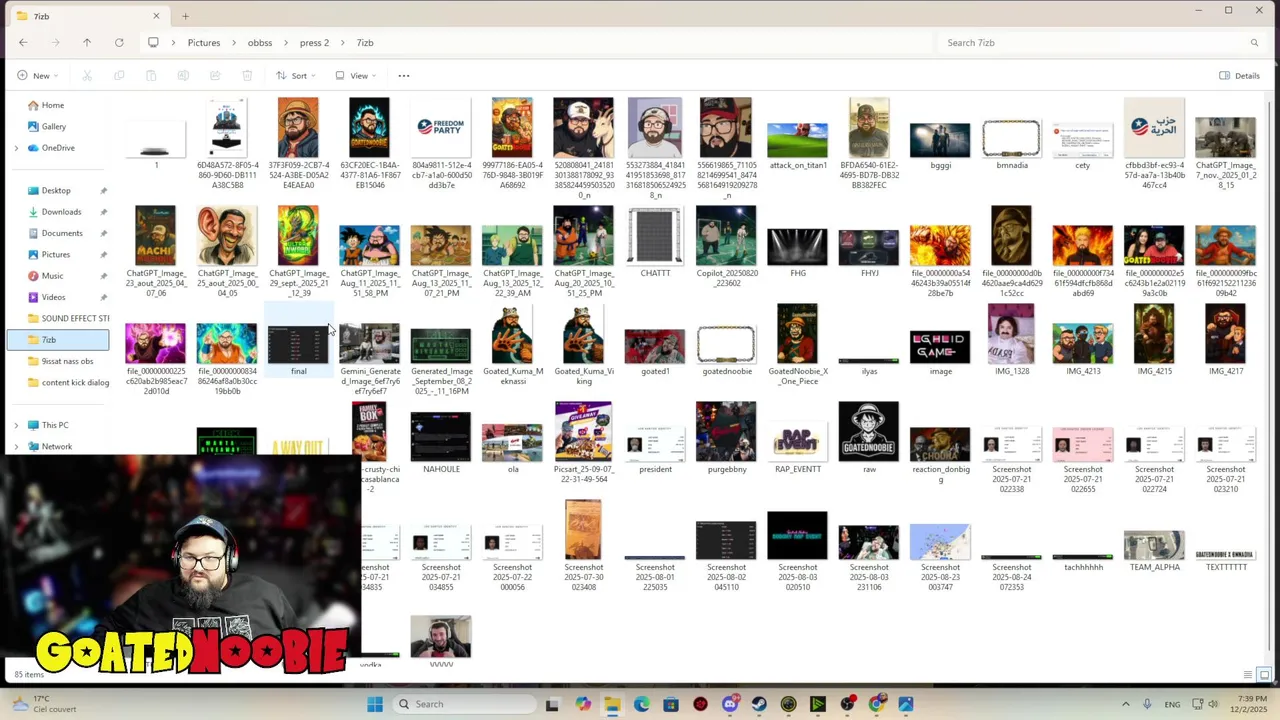Open Microsoft Edge from the taskbar

click(x=642, y=704)
